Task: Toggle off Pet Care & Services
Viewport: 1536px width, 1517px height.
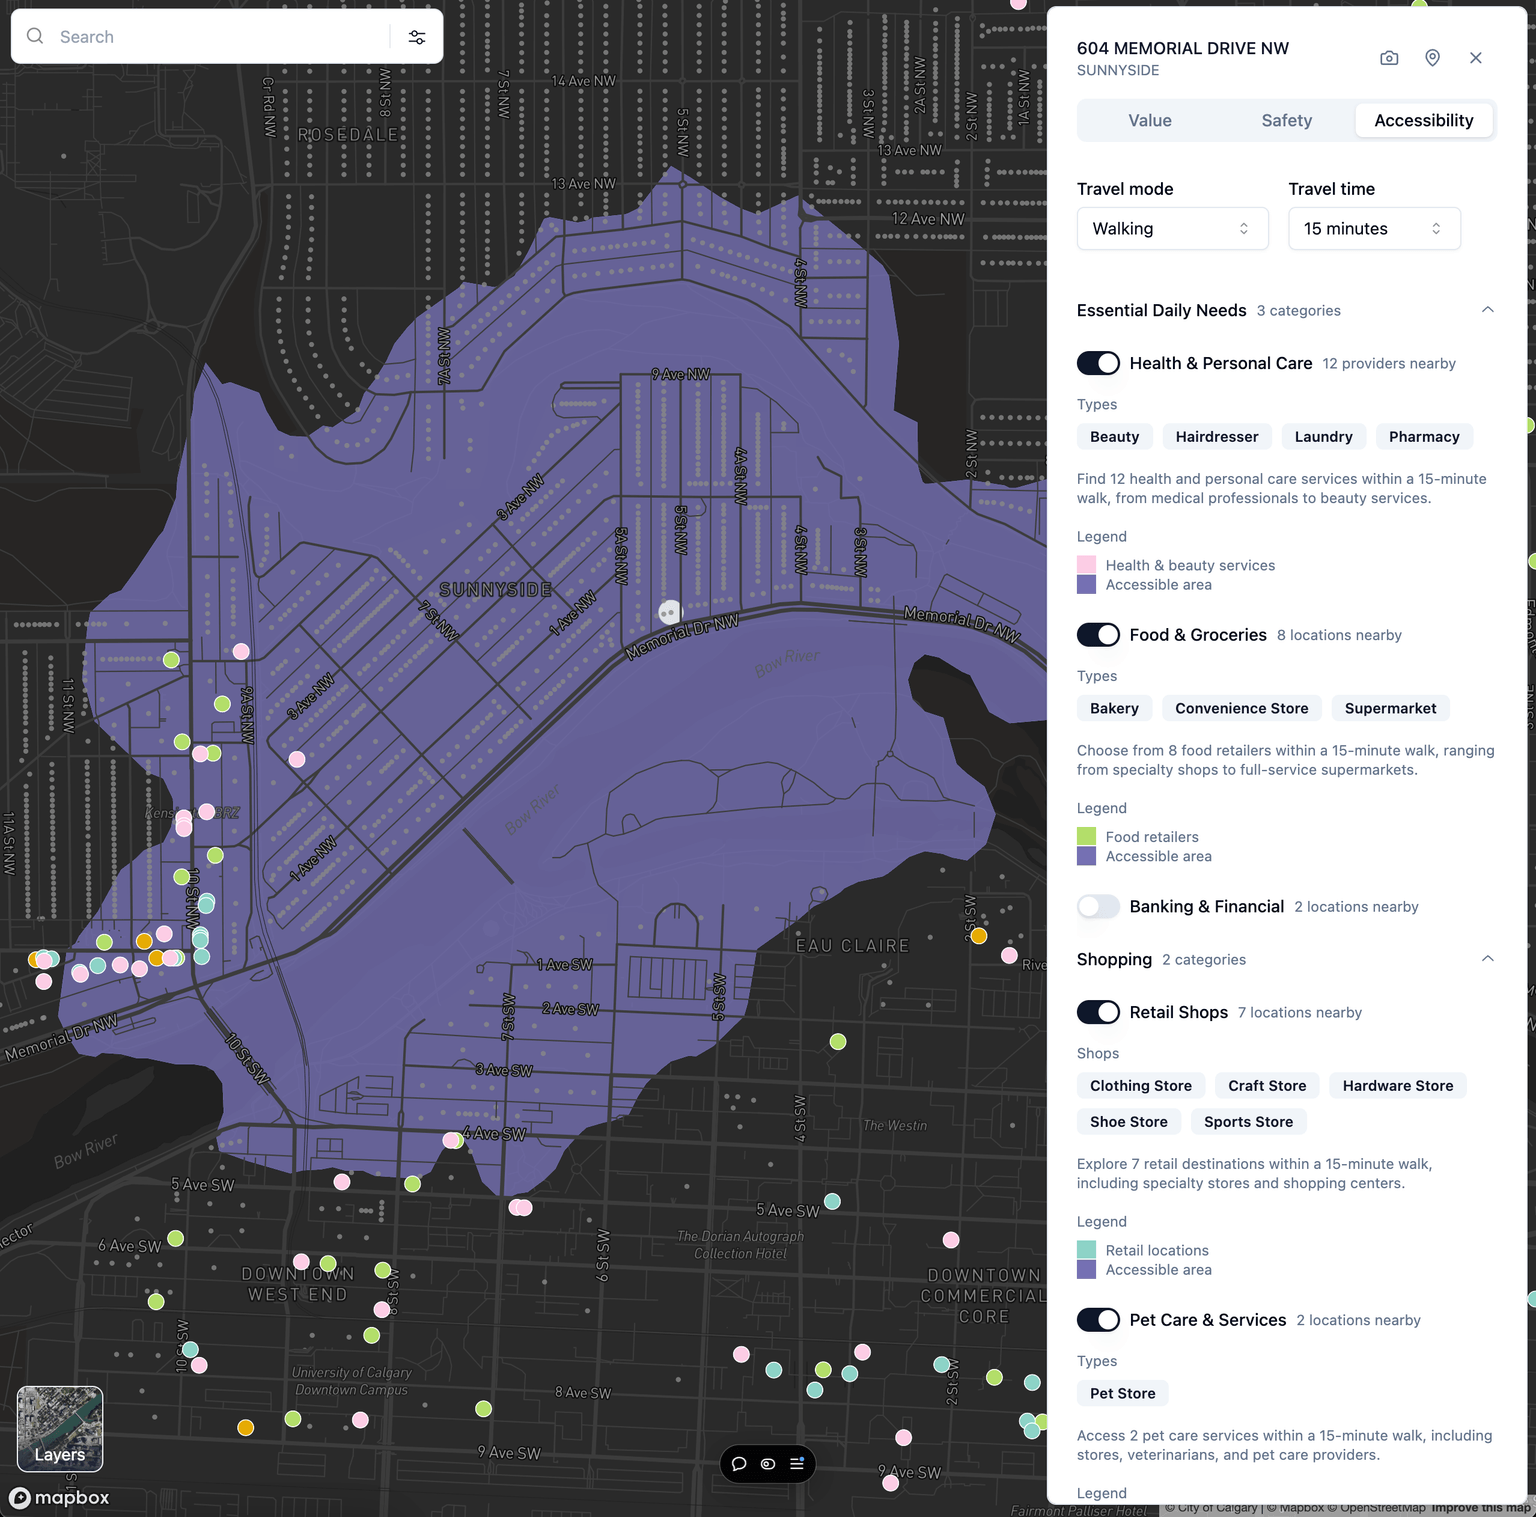Action: click(x=1098, y=1320)
